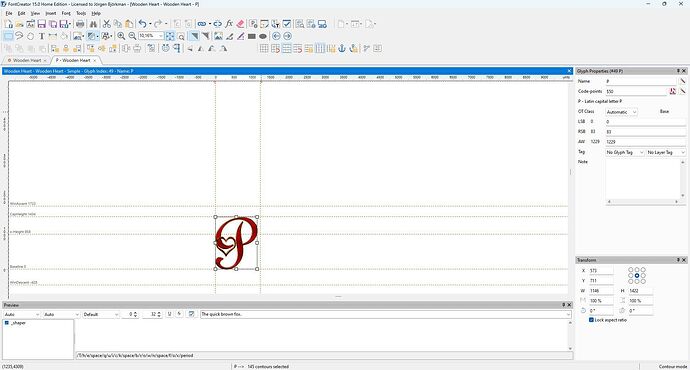Open the Undo history dropdown arrow

(x=150, y=24)
